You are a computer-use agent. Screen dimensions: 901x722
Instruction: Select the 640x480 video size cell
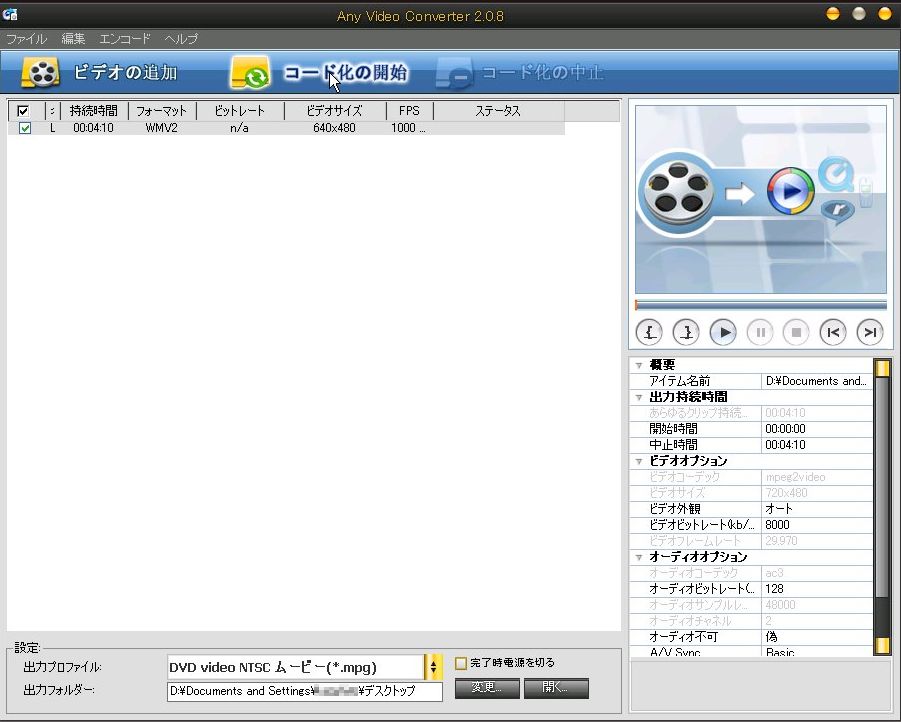tap(334, 128)
